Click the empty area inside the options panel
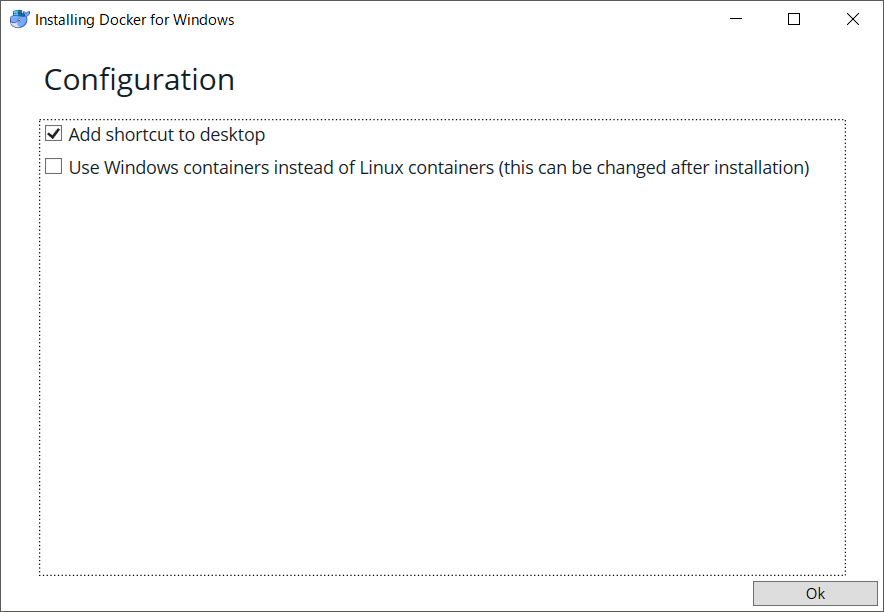Viewport: 884px width, 612px height. [440, 380]
